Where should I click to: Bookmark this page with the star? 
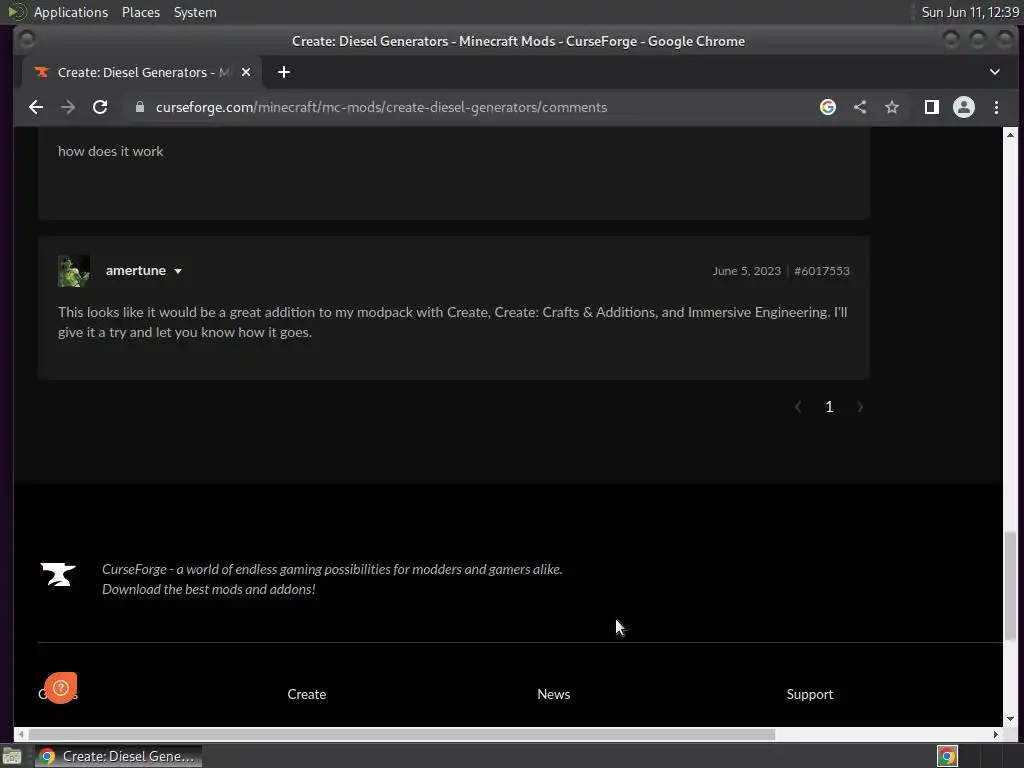pos(892,107)
